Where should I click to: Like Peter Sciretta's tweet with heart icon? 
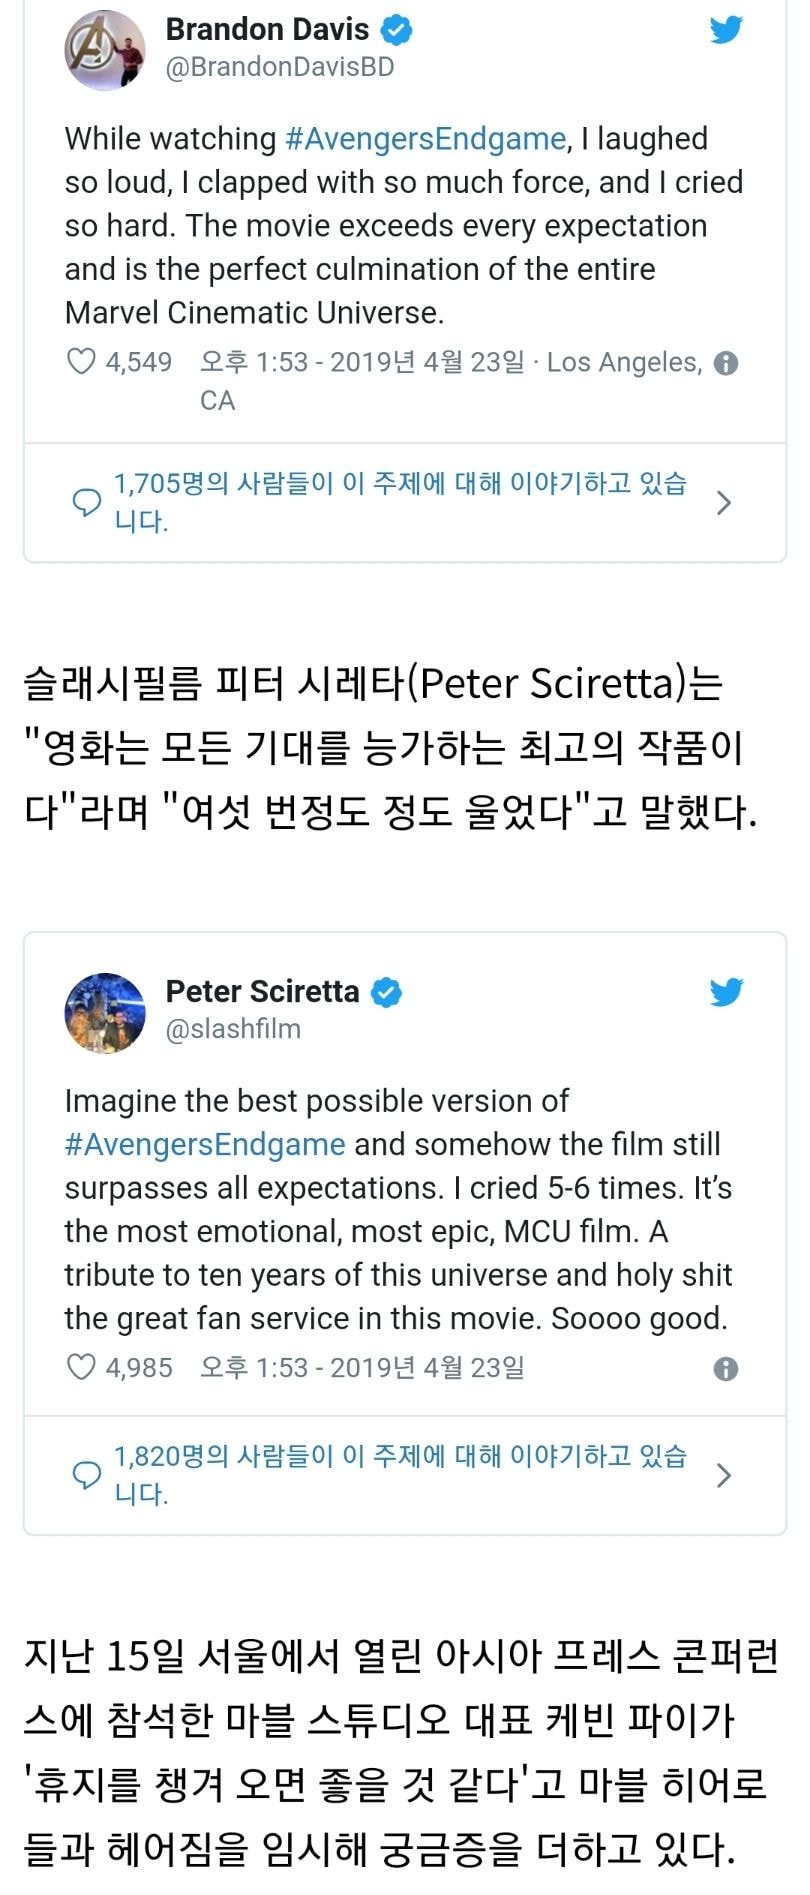(81, 1367)
